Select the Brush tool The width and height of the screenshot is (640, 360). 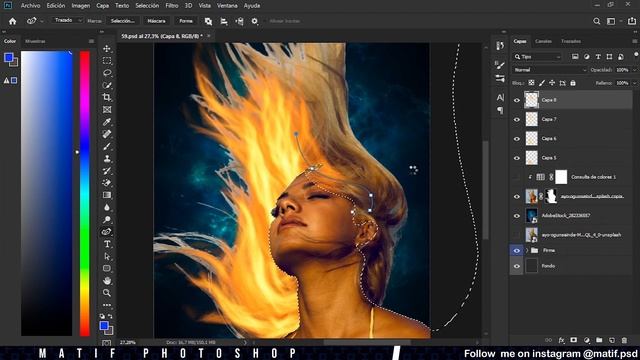(107, 146)
